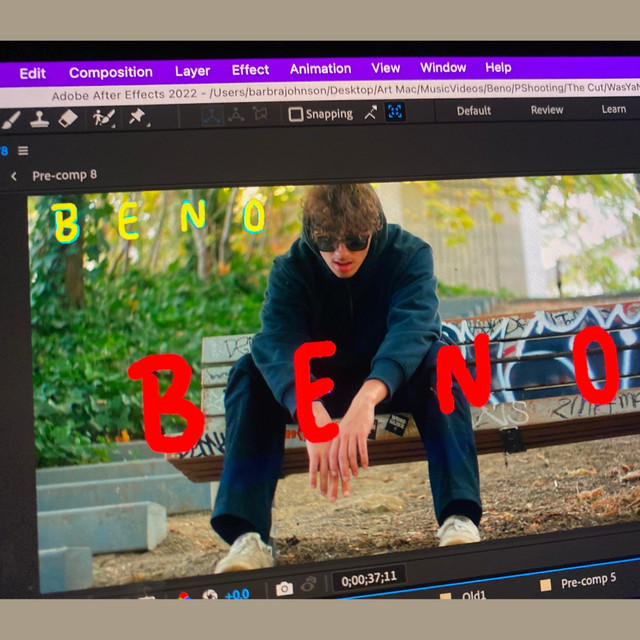This screenshot has height=640, width=640.
Task: Select the Eraser tool
Action: 68,118
